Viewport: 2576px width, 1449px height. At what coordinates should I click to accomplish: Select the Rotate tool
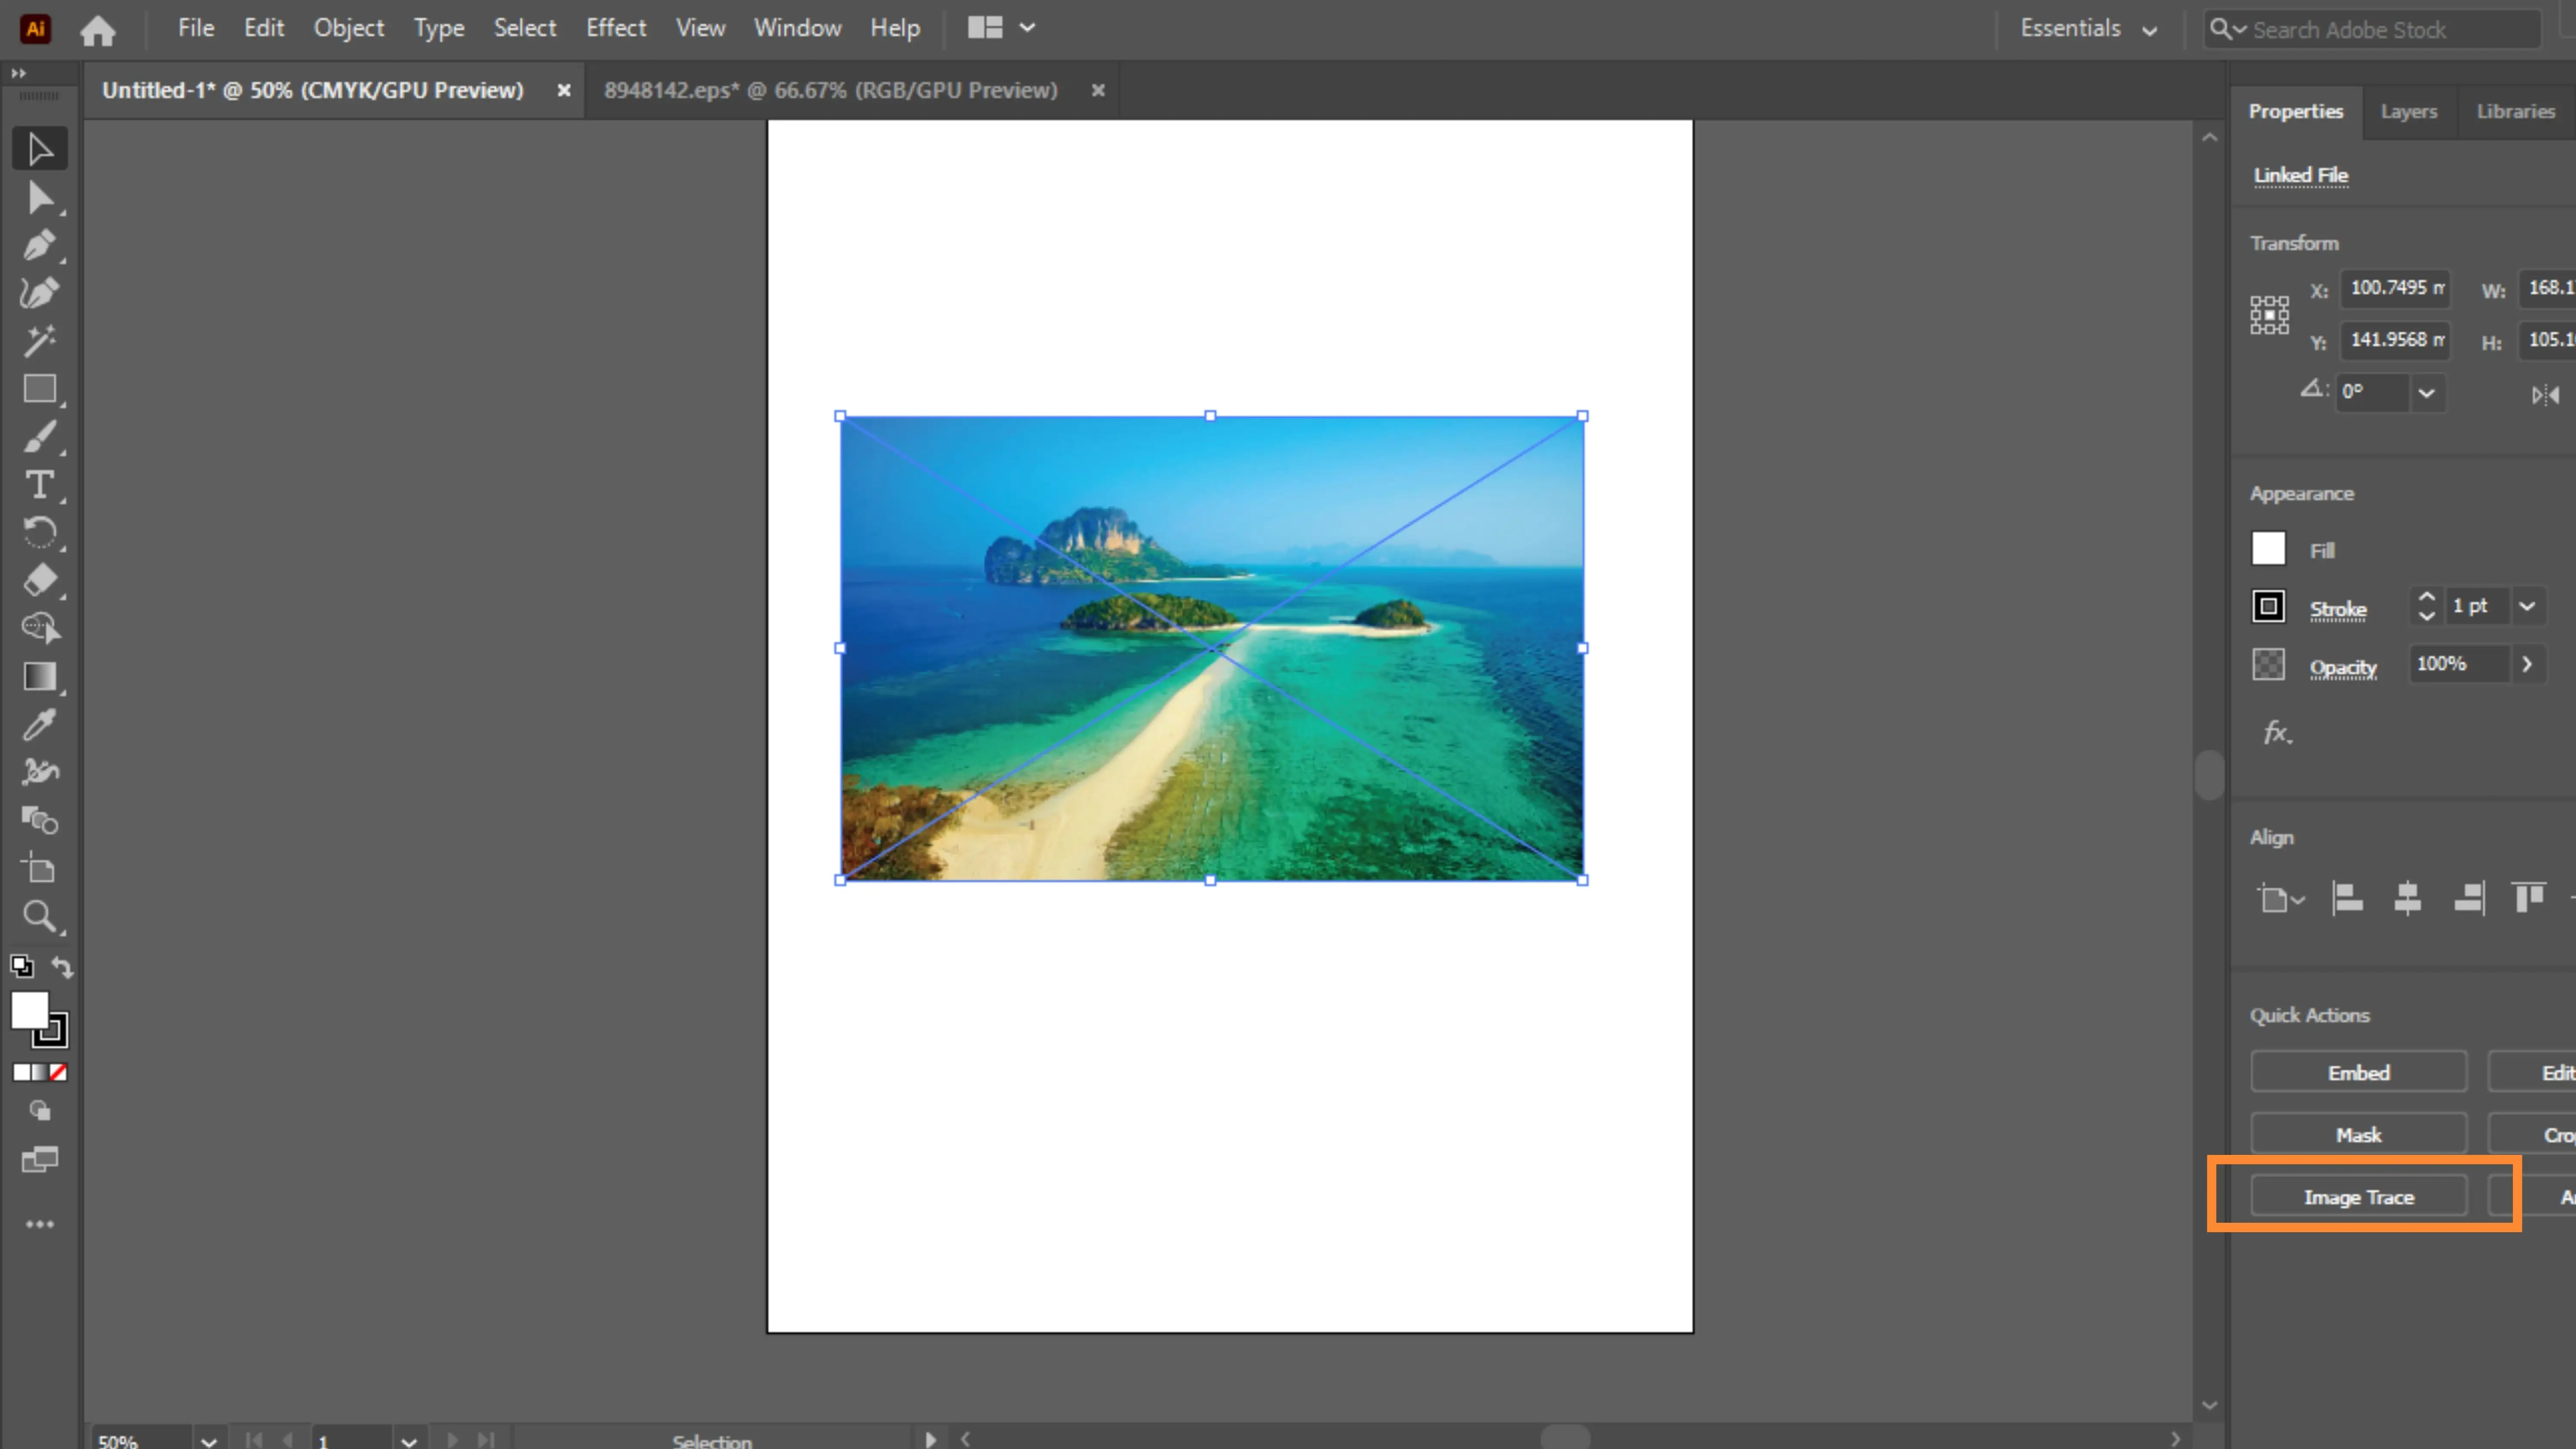click(40, 532)
